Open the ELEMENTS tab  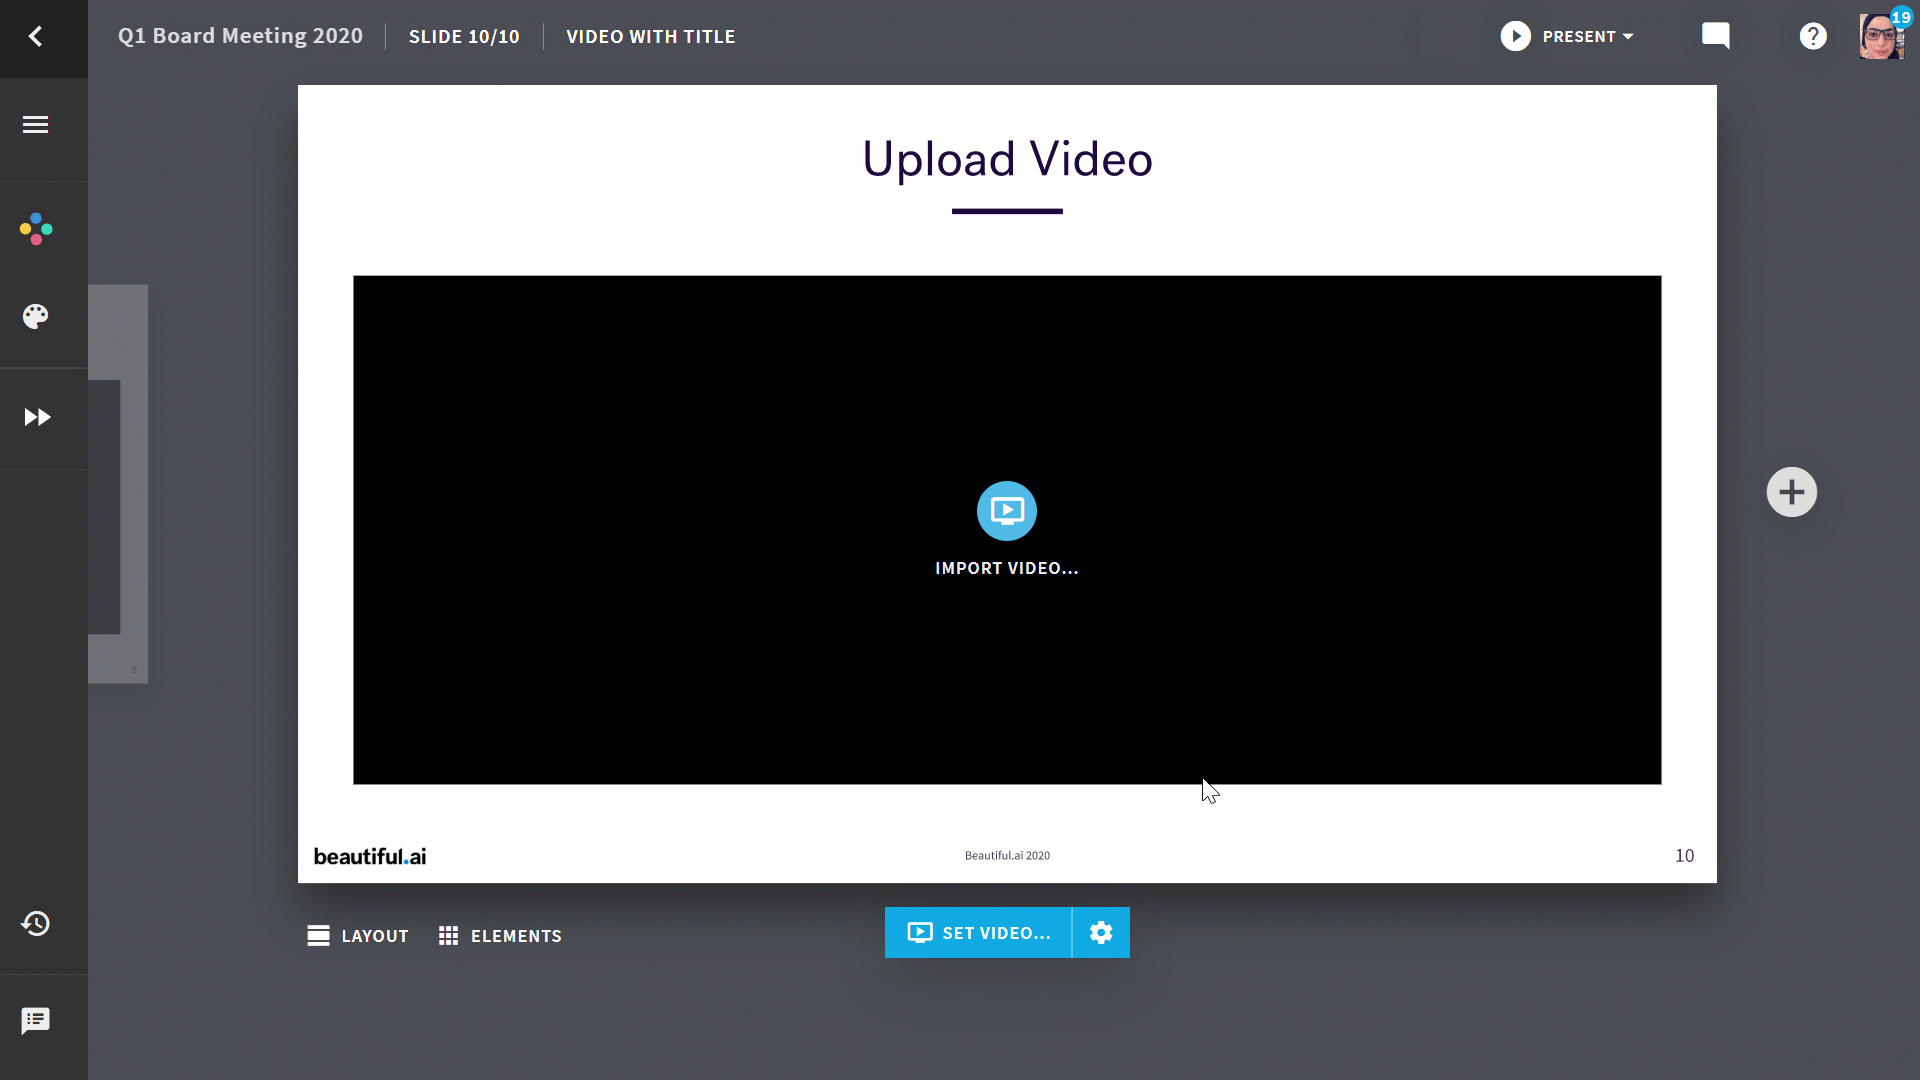(499, 935)
